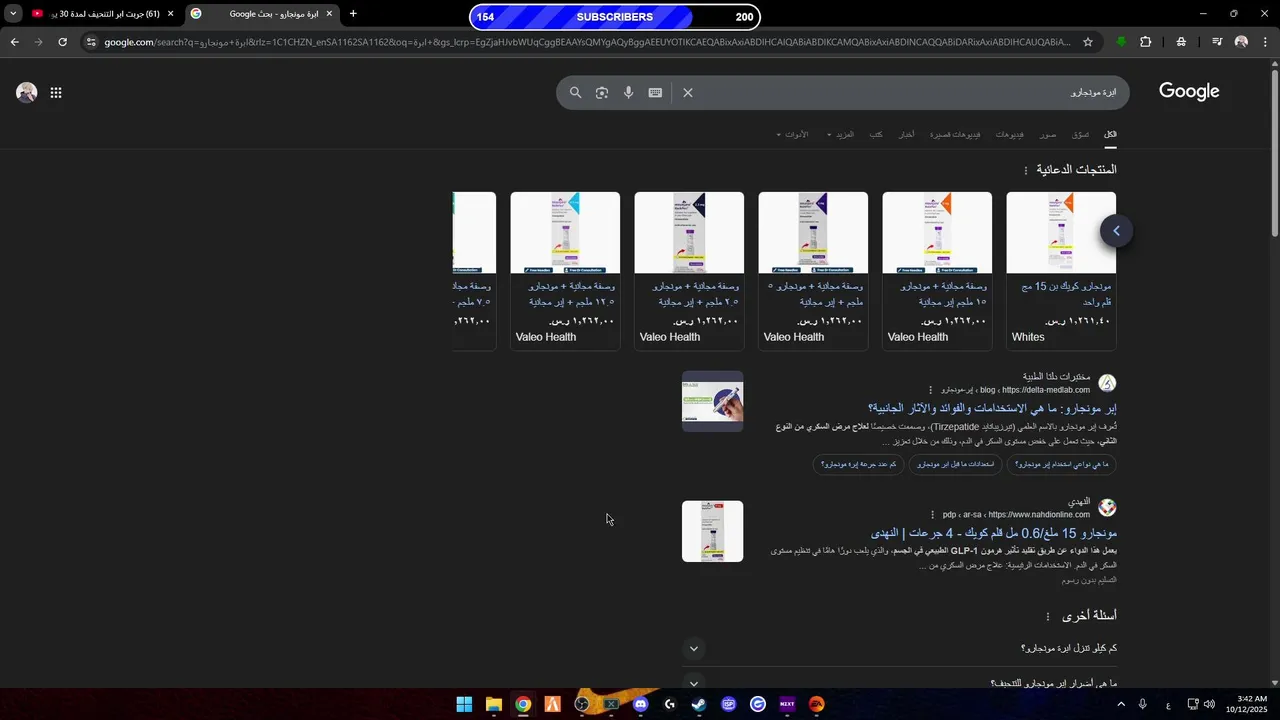1280x720 pixels.
Task: Open the more options menu for nahdionline result
Action: coord(933,515)
